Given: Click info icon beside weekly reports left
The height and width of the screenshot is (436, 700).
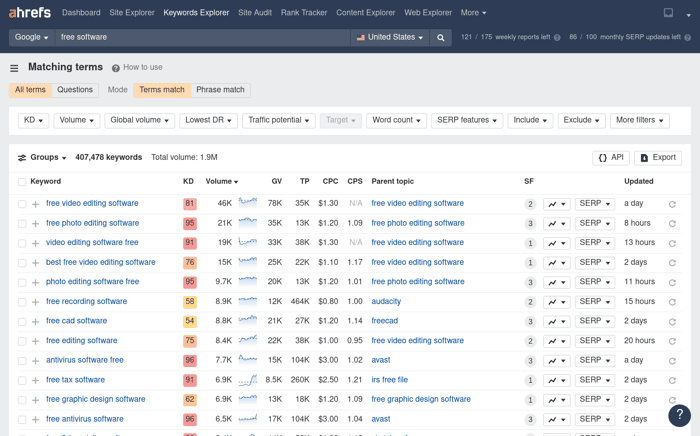Looking at the screenshot, I should (x=557, y=37).
